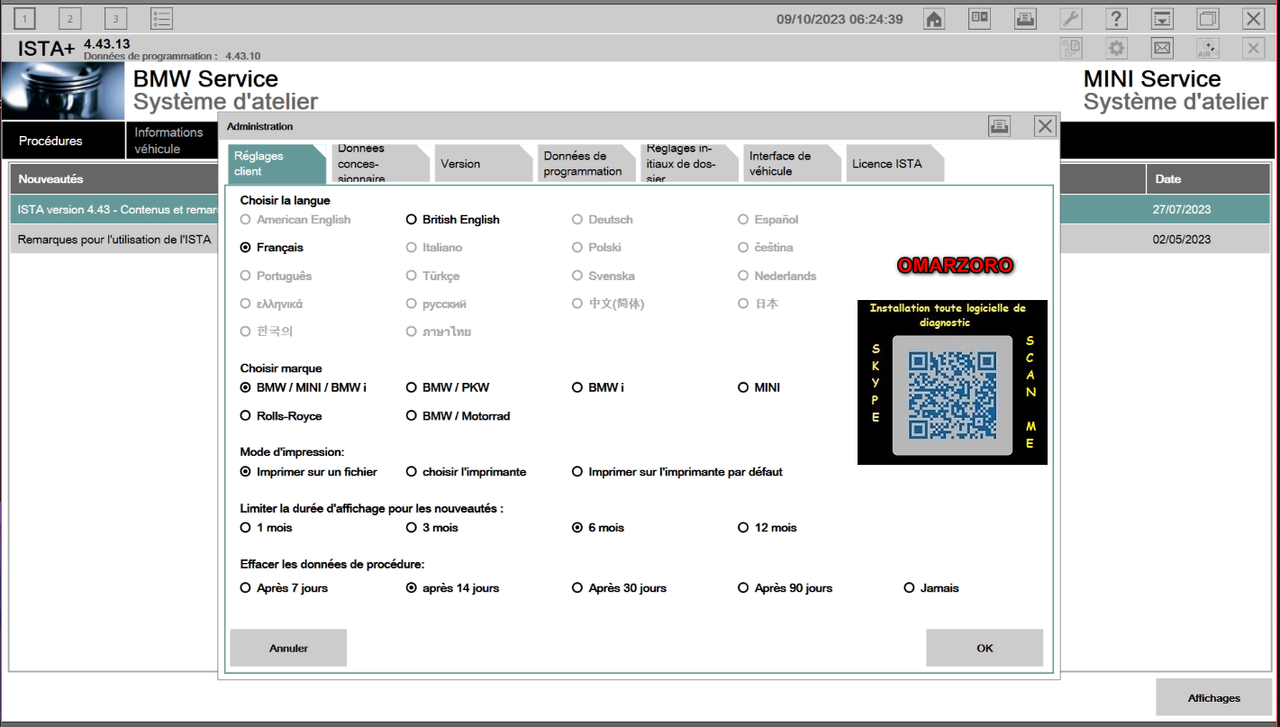Select choisir l'imprimante option
Image resolution: width=1280 pixels, height=727 pixels.
466,471
